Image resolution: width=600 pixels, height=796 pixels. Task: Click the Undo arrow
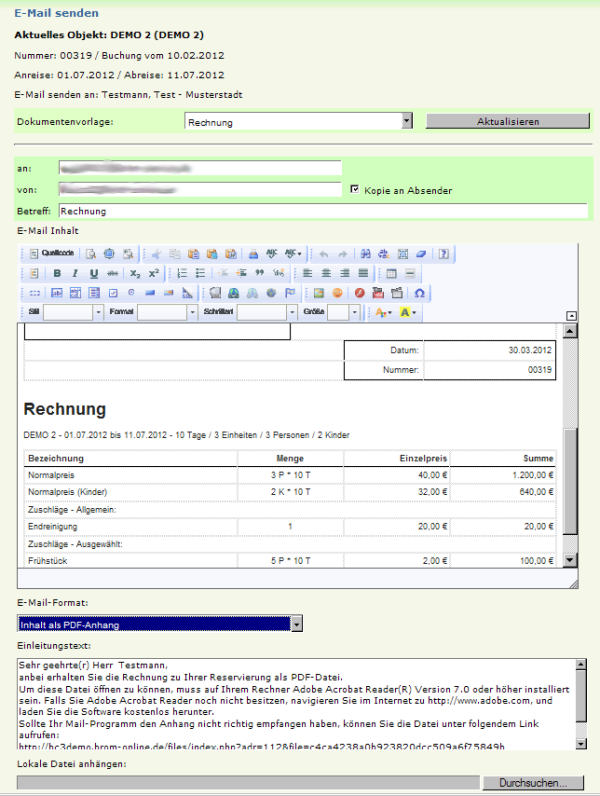tap(323, 254)
